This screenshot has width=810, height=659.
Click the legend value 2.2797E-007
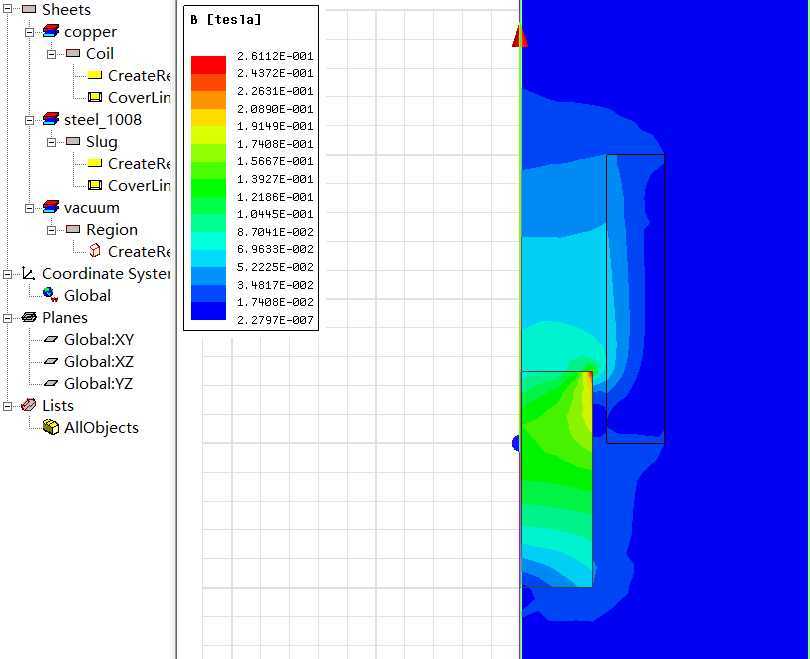[275, 320]
